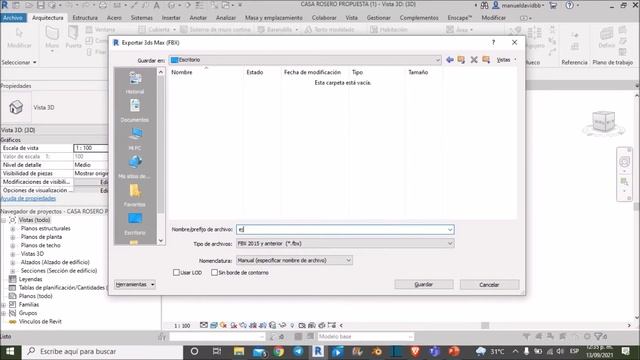Select Leyendas in the project browser
Screen dimensions: 640x360
pos(30,279)
